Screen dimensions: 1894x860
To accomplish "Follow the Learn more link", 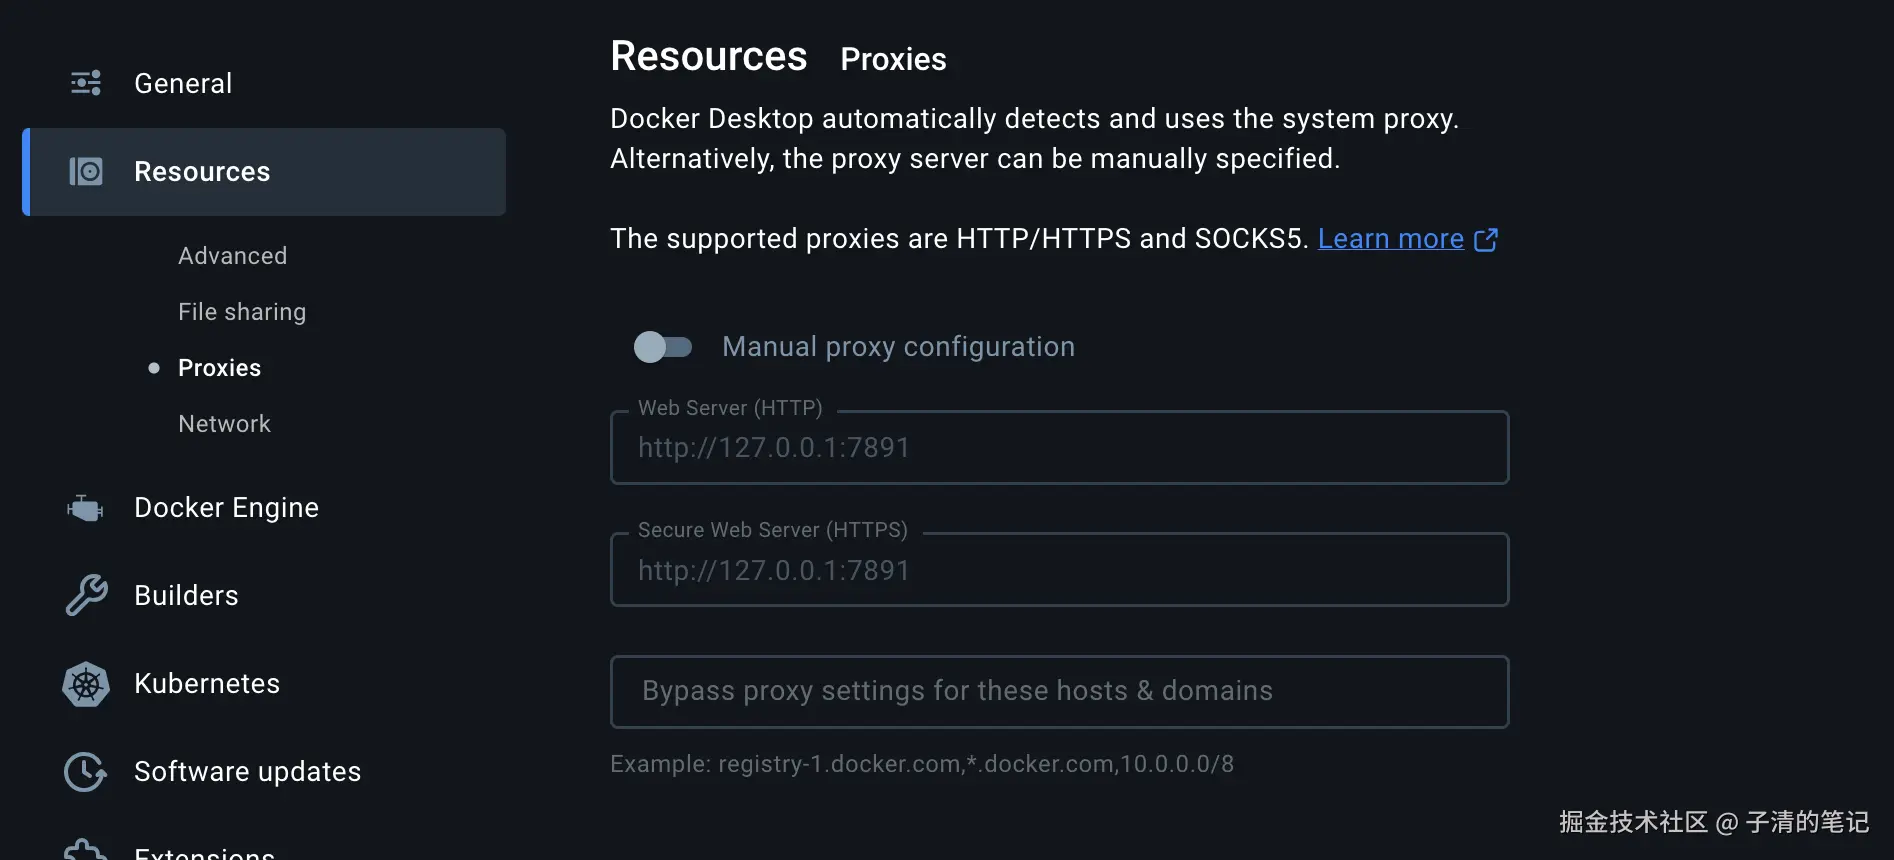I will point(1390,239).
